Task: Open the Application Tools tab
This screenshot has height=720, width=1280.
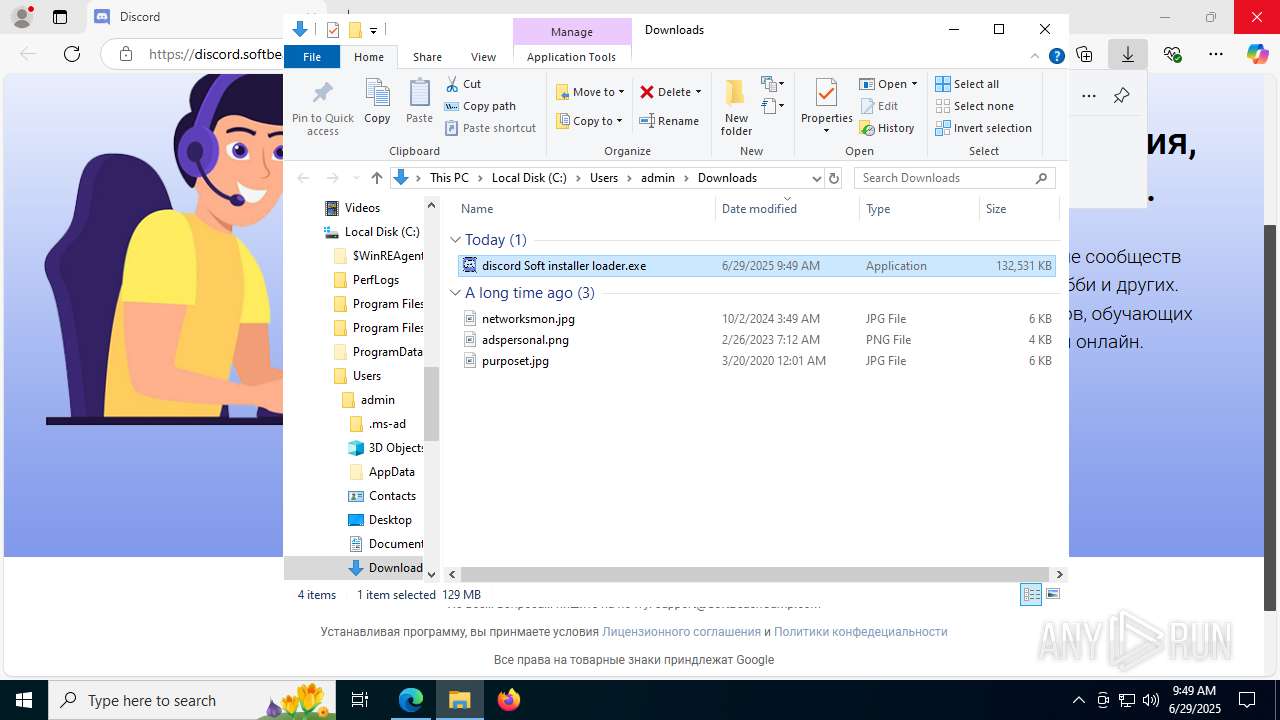Action: click(571, 57)
